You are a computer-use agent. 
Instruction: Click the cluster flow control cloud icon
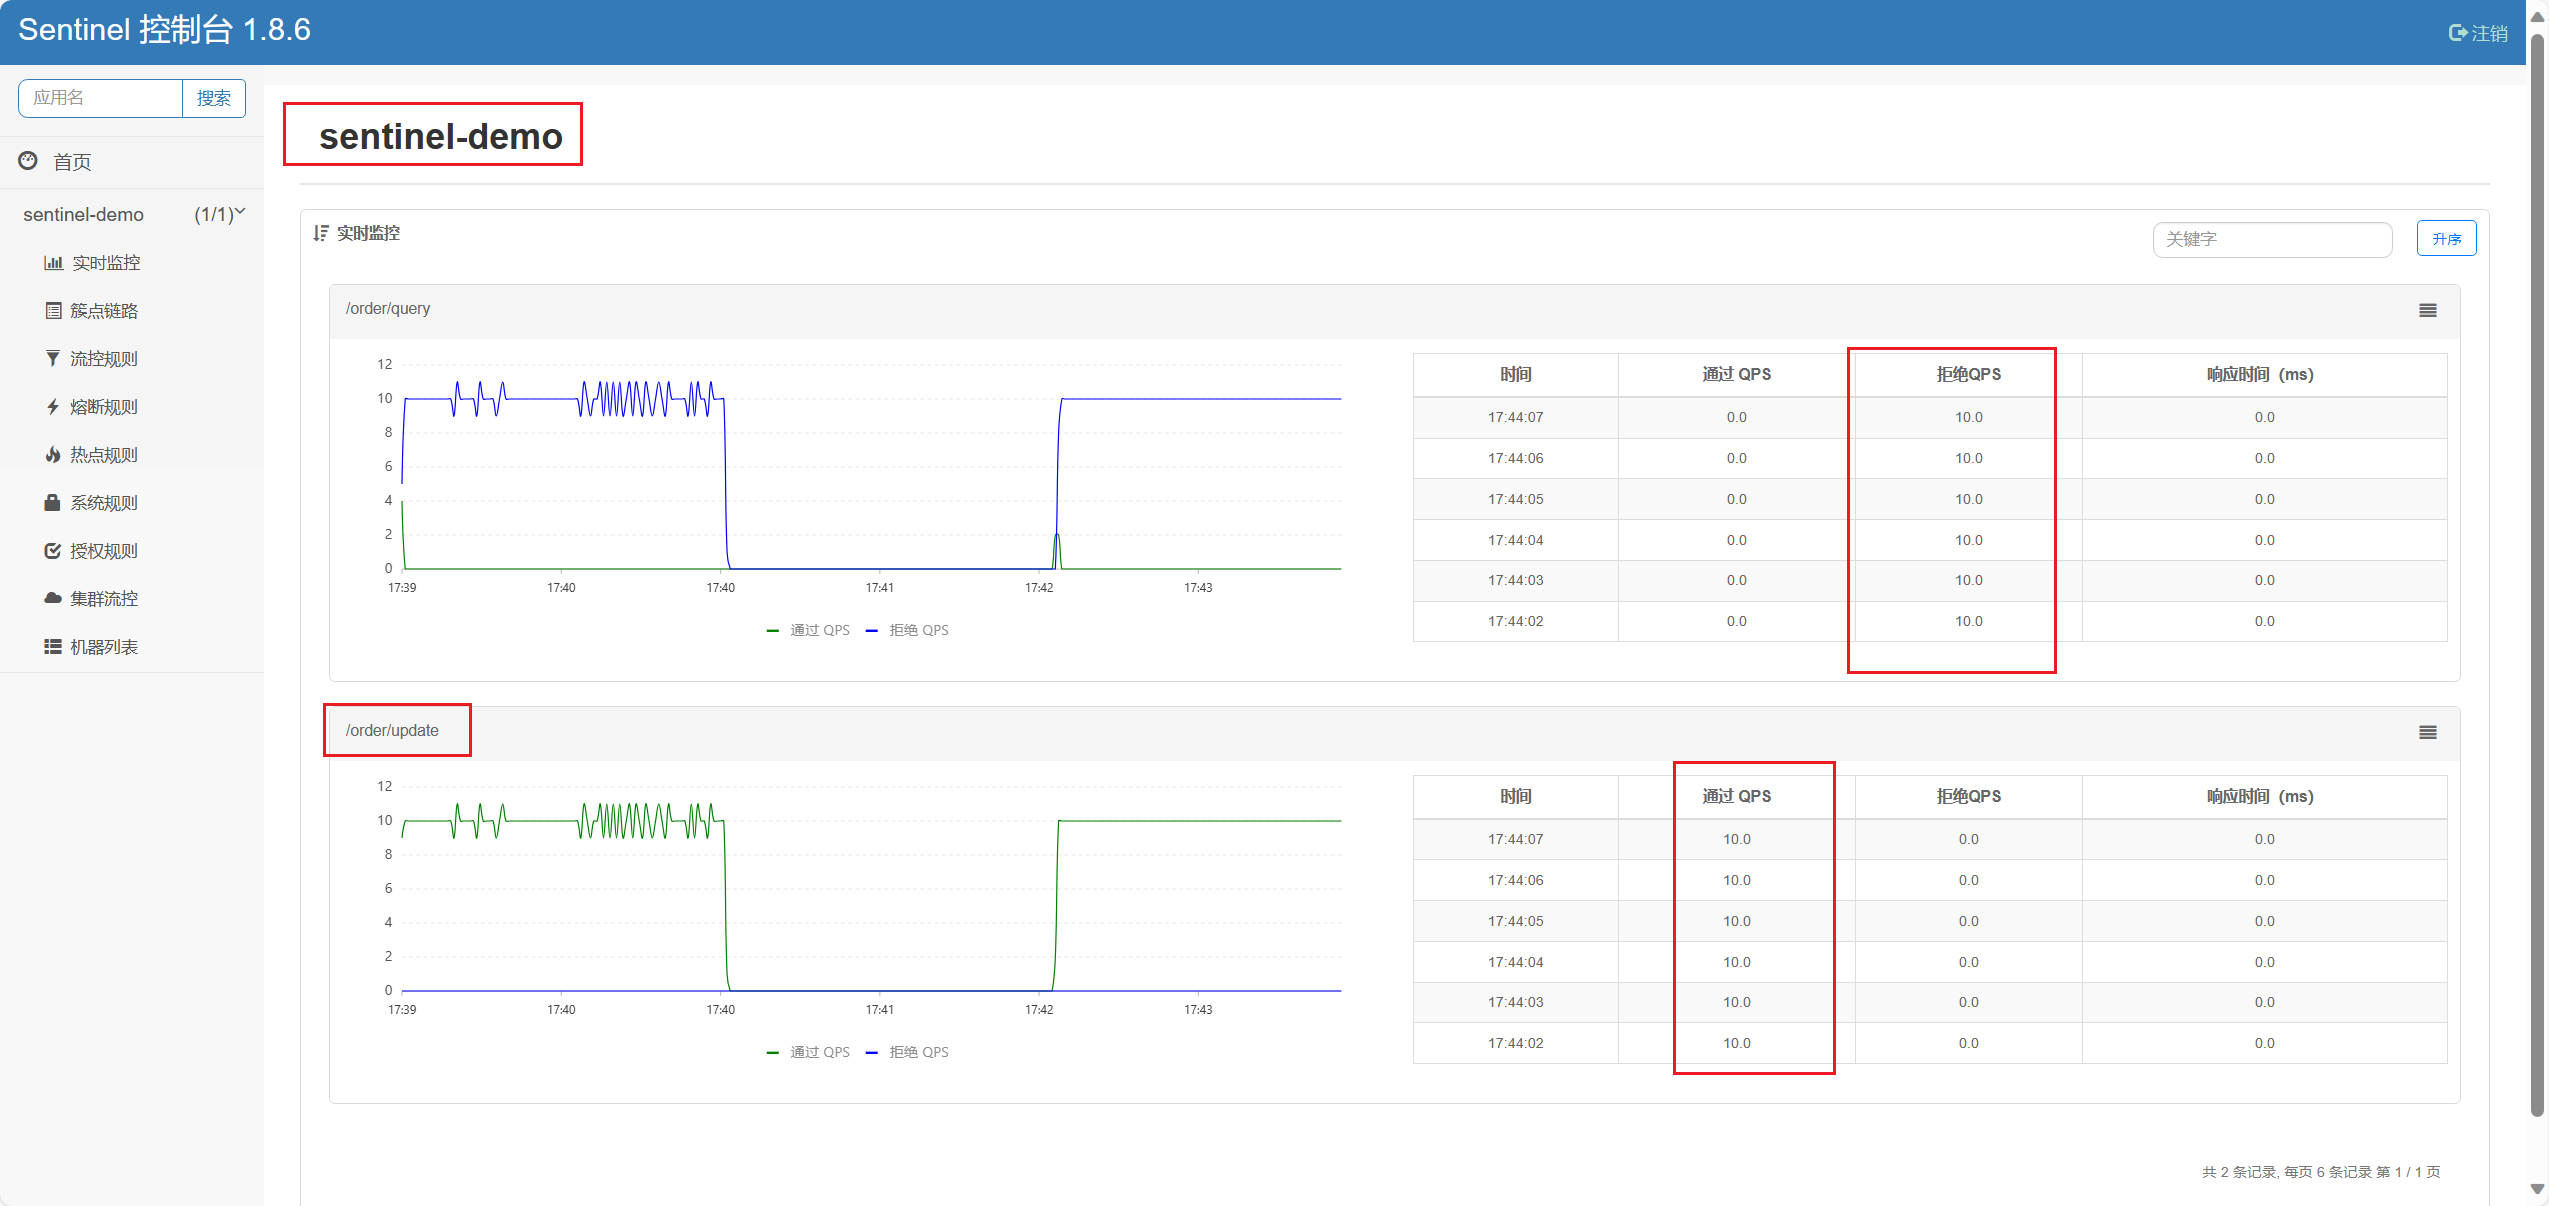(53, 598)
